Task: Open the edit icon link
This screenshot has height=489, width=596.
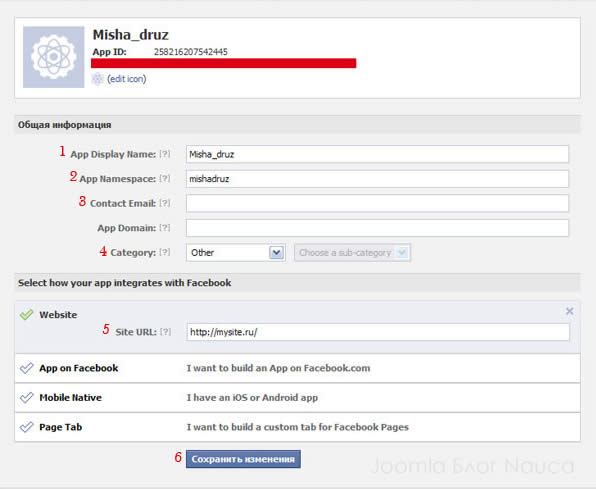Action: [127, 79]
